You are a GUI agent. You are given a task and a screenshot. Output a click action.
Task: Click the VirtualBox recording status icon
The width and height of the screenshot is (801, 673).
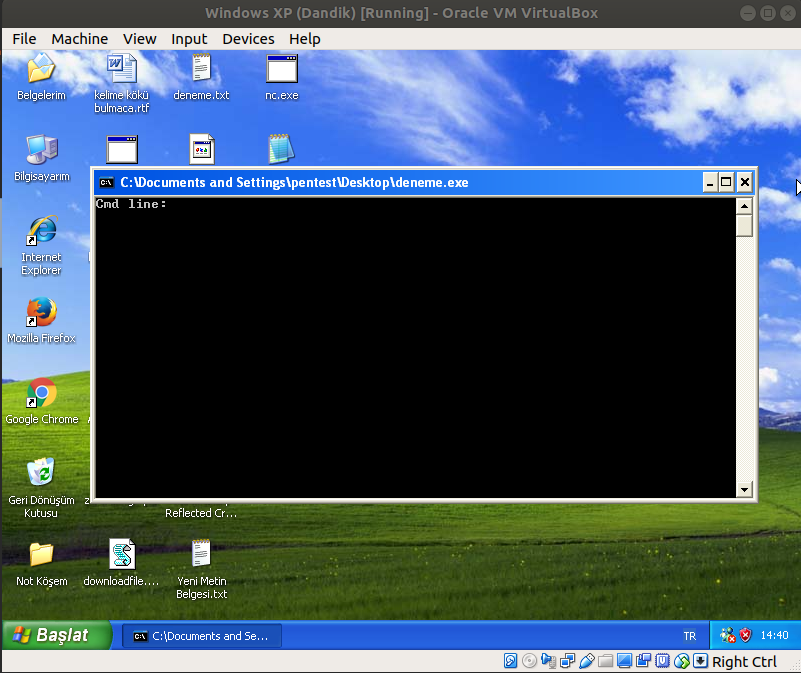(643, 661)
